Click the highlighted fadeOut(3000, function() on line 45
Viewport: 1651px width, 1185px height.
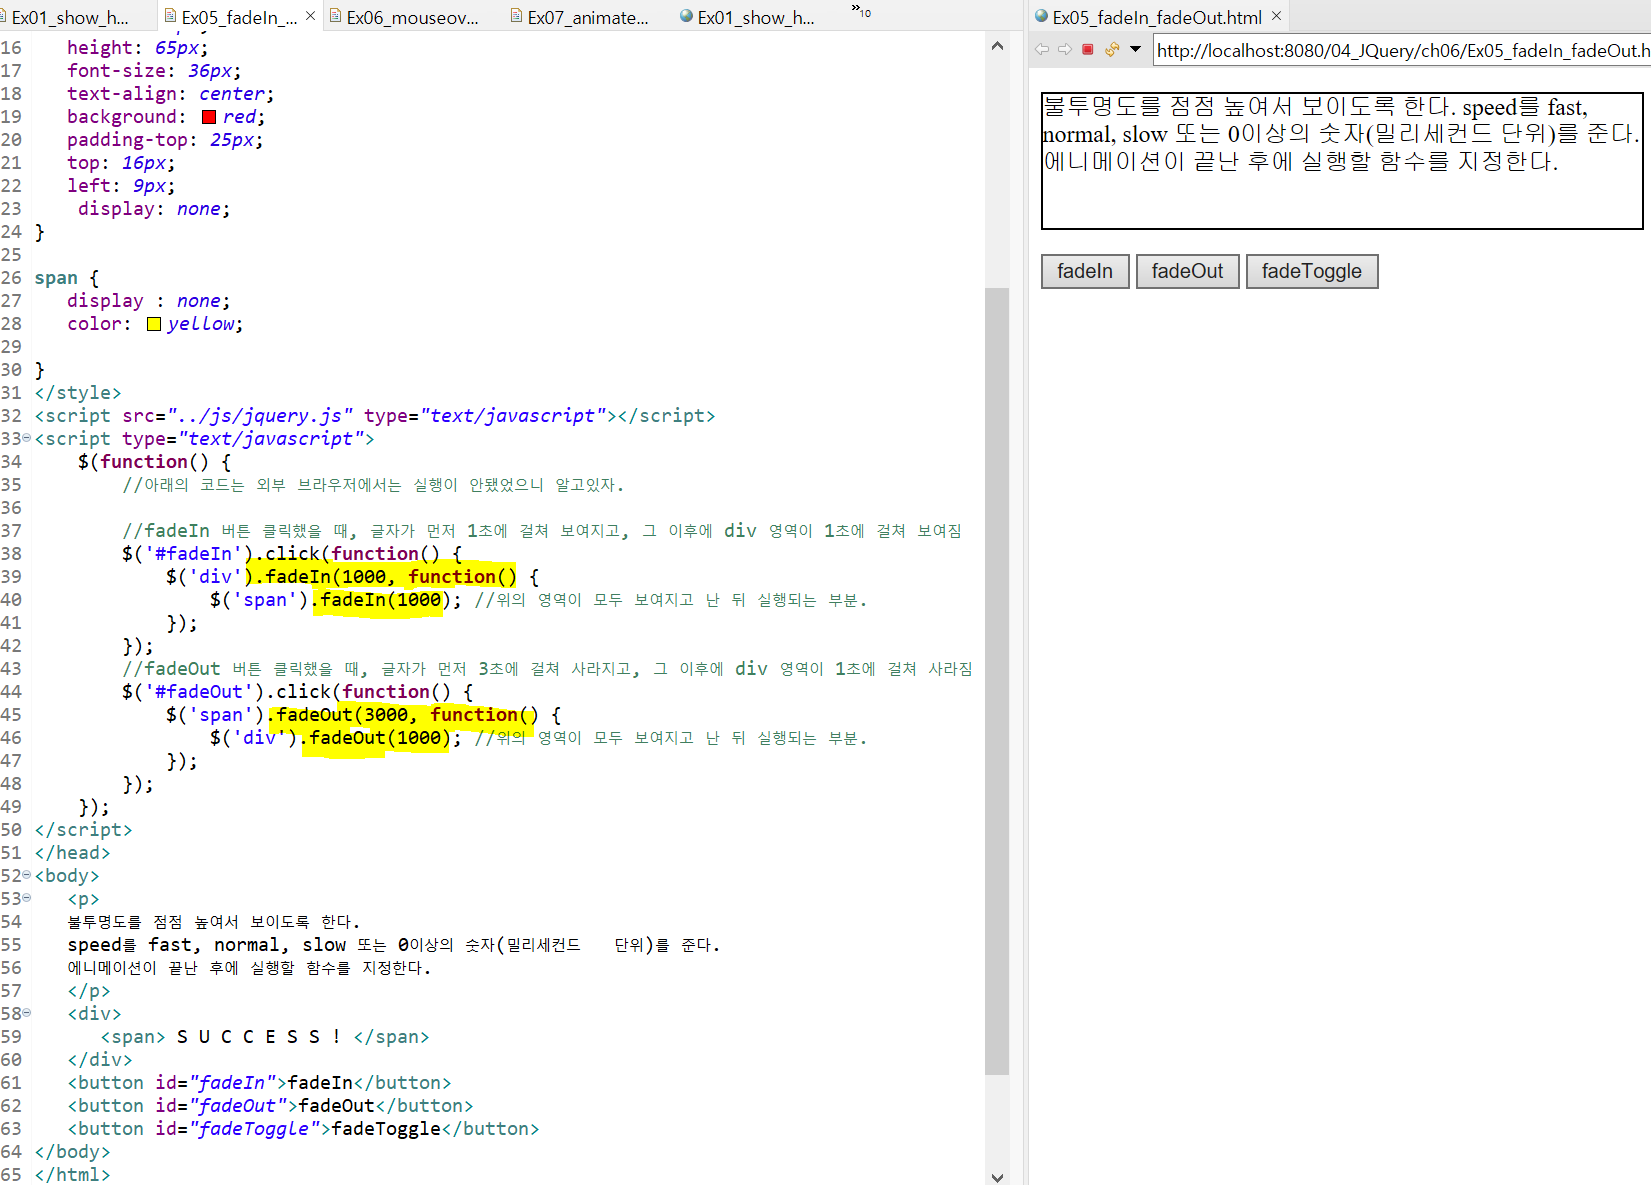tap(407, 715)
